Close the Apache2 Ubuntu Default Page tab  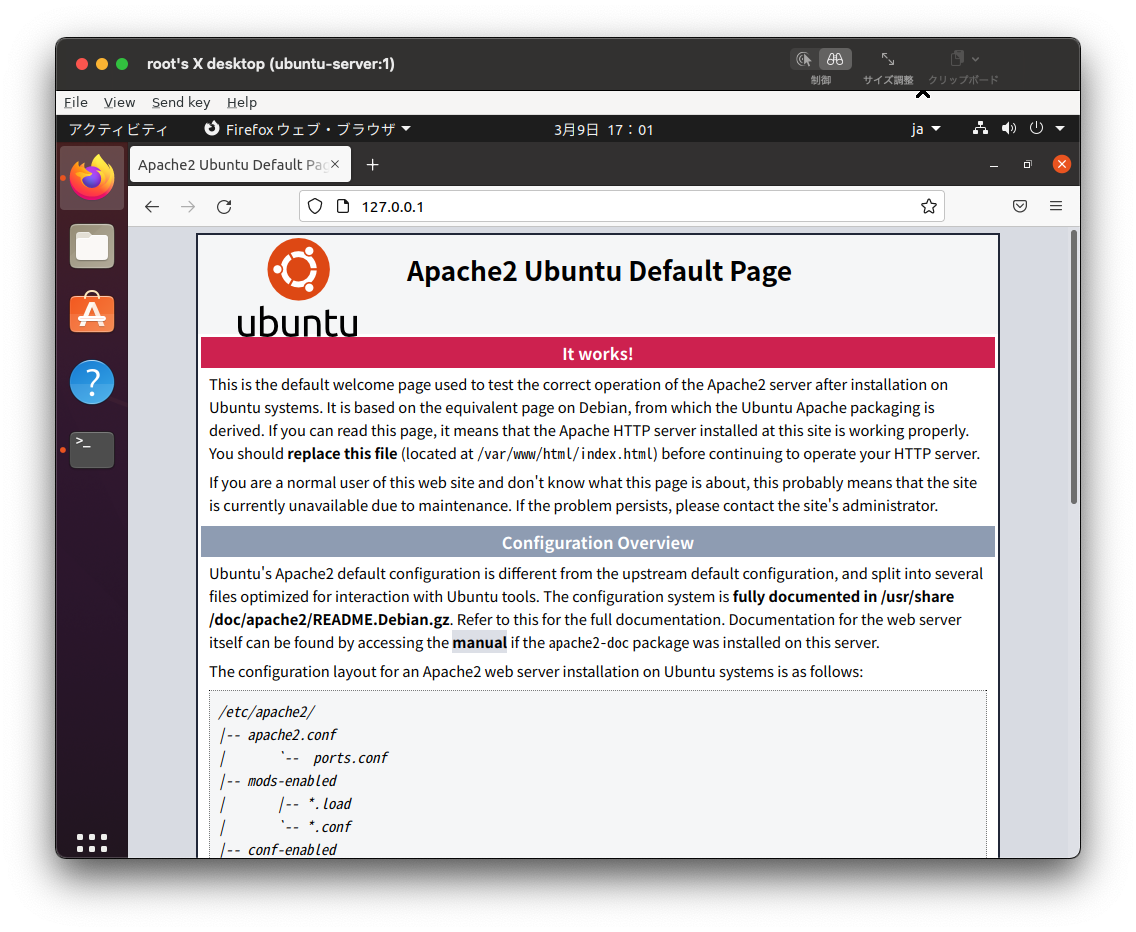coord(335,165)
